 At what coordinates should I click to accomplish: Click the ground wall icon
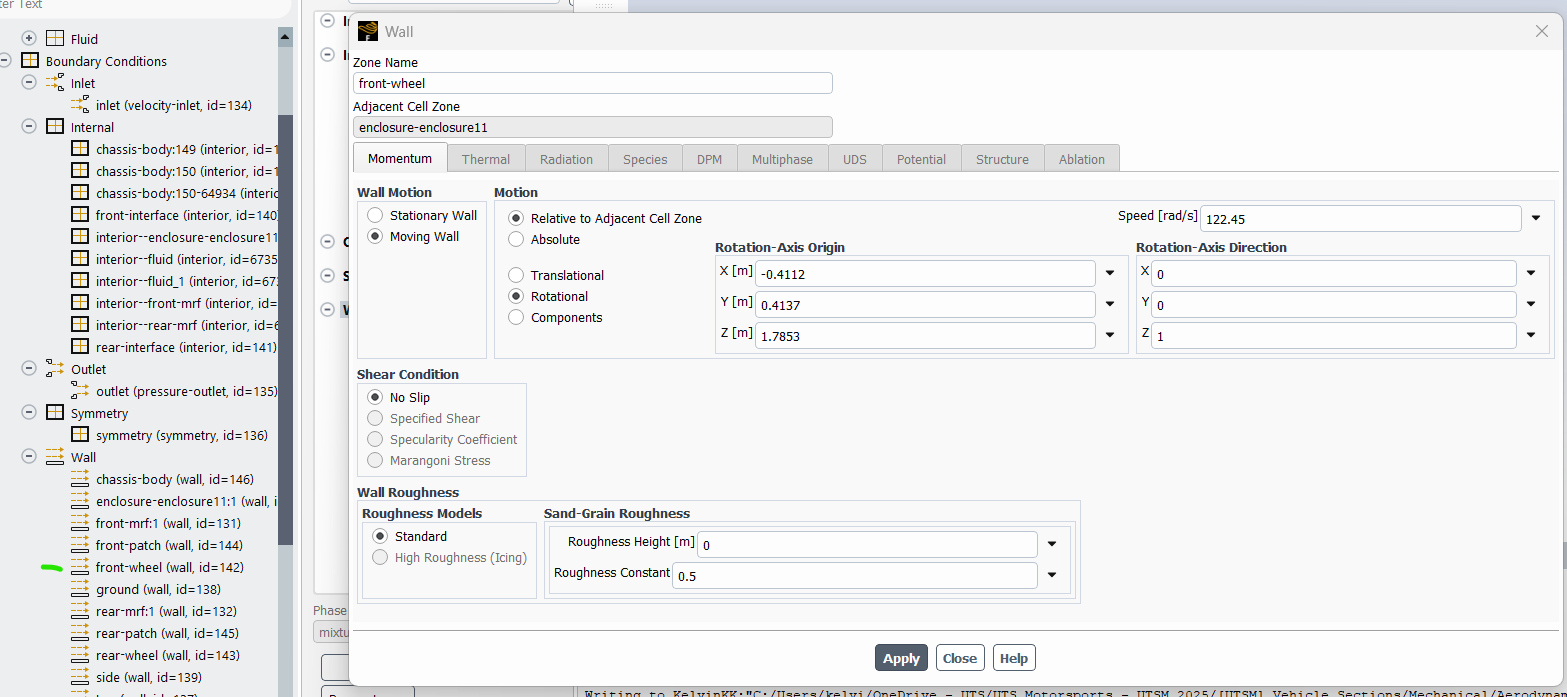pyautogui.click(x=80, y=589)
